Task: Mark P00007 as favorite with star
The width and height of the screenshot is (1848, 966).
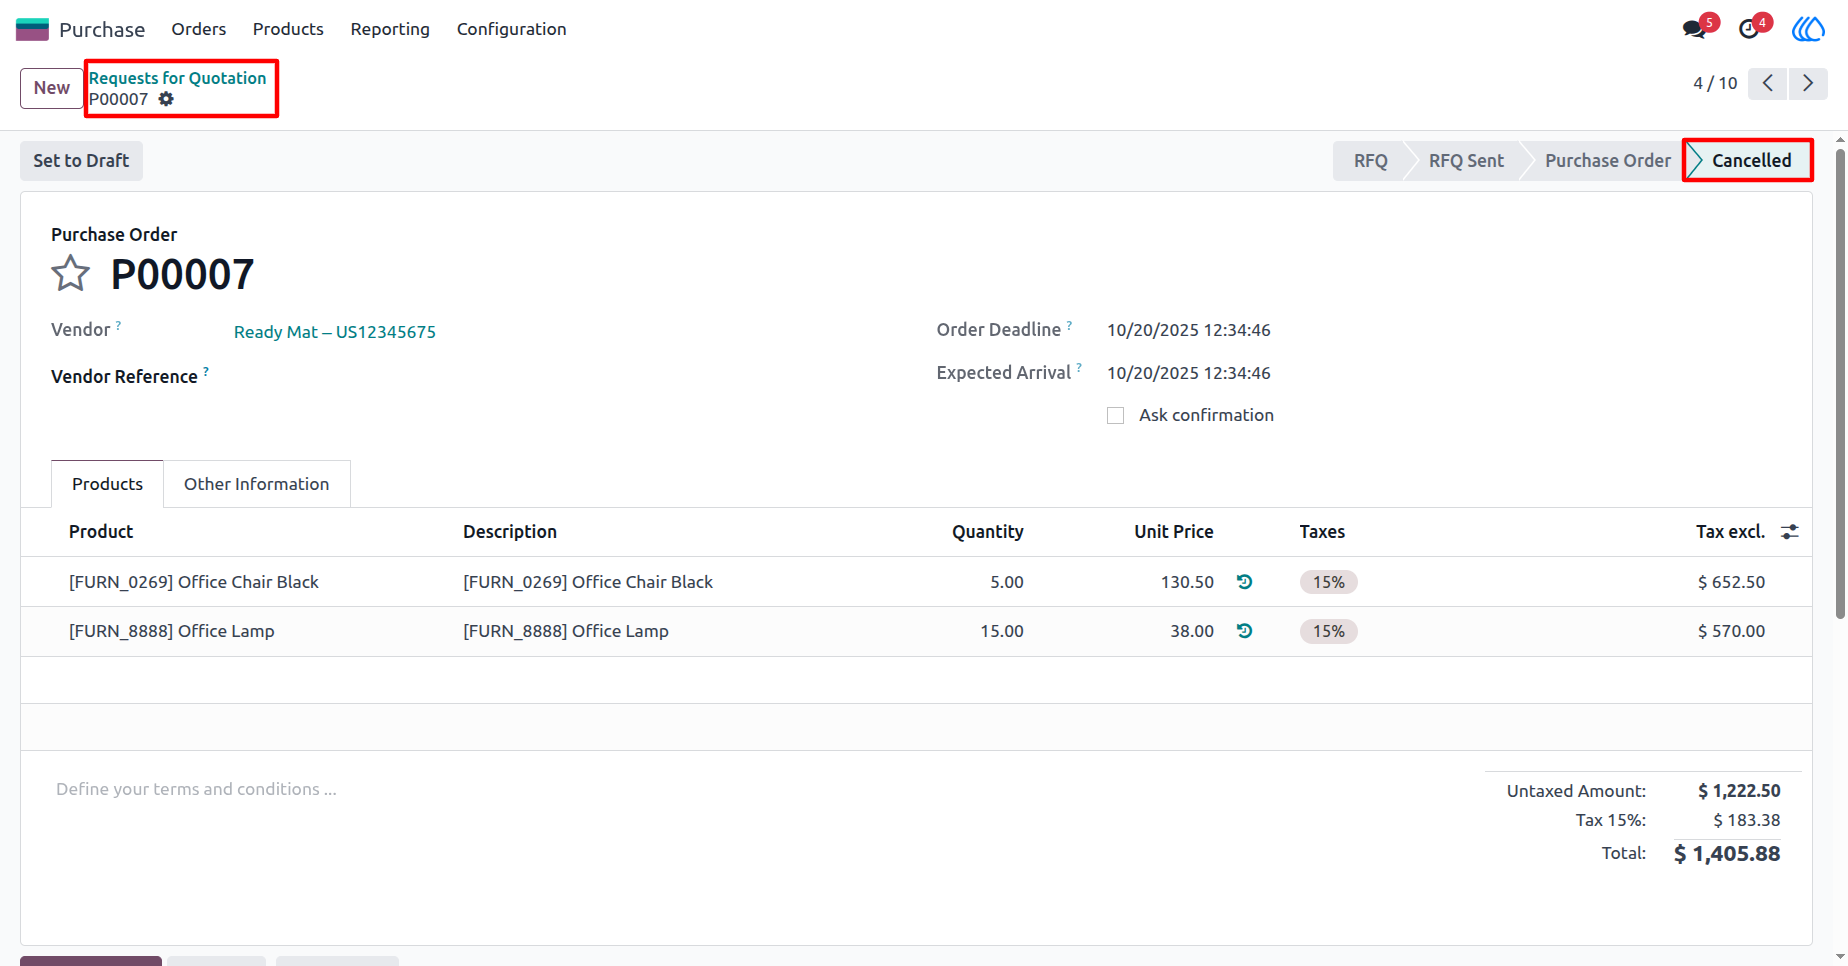Action: (70, 273)
